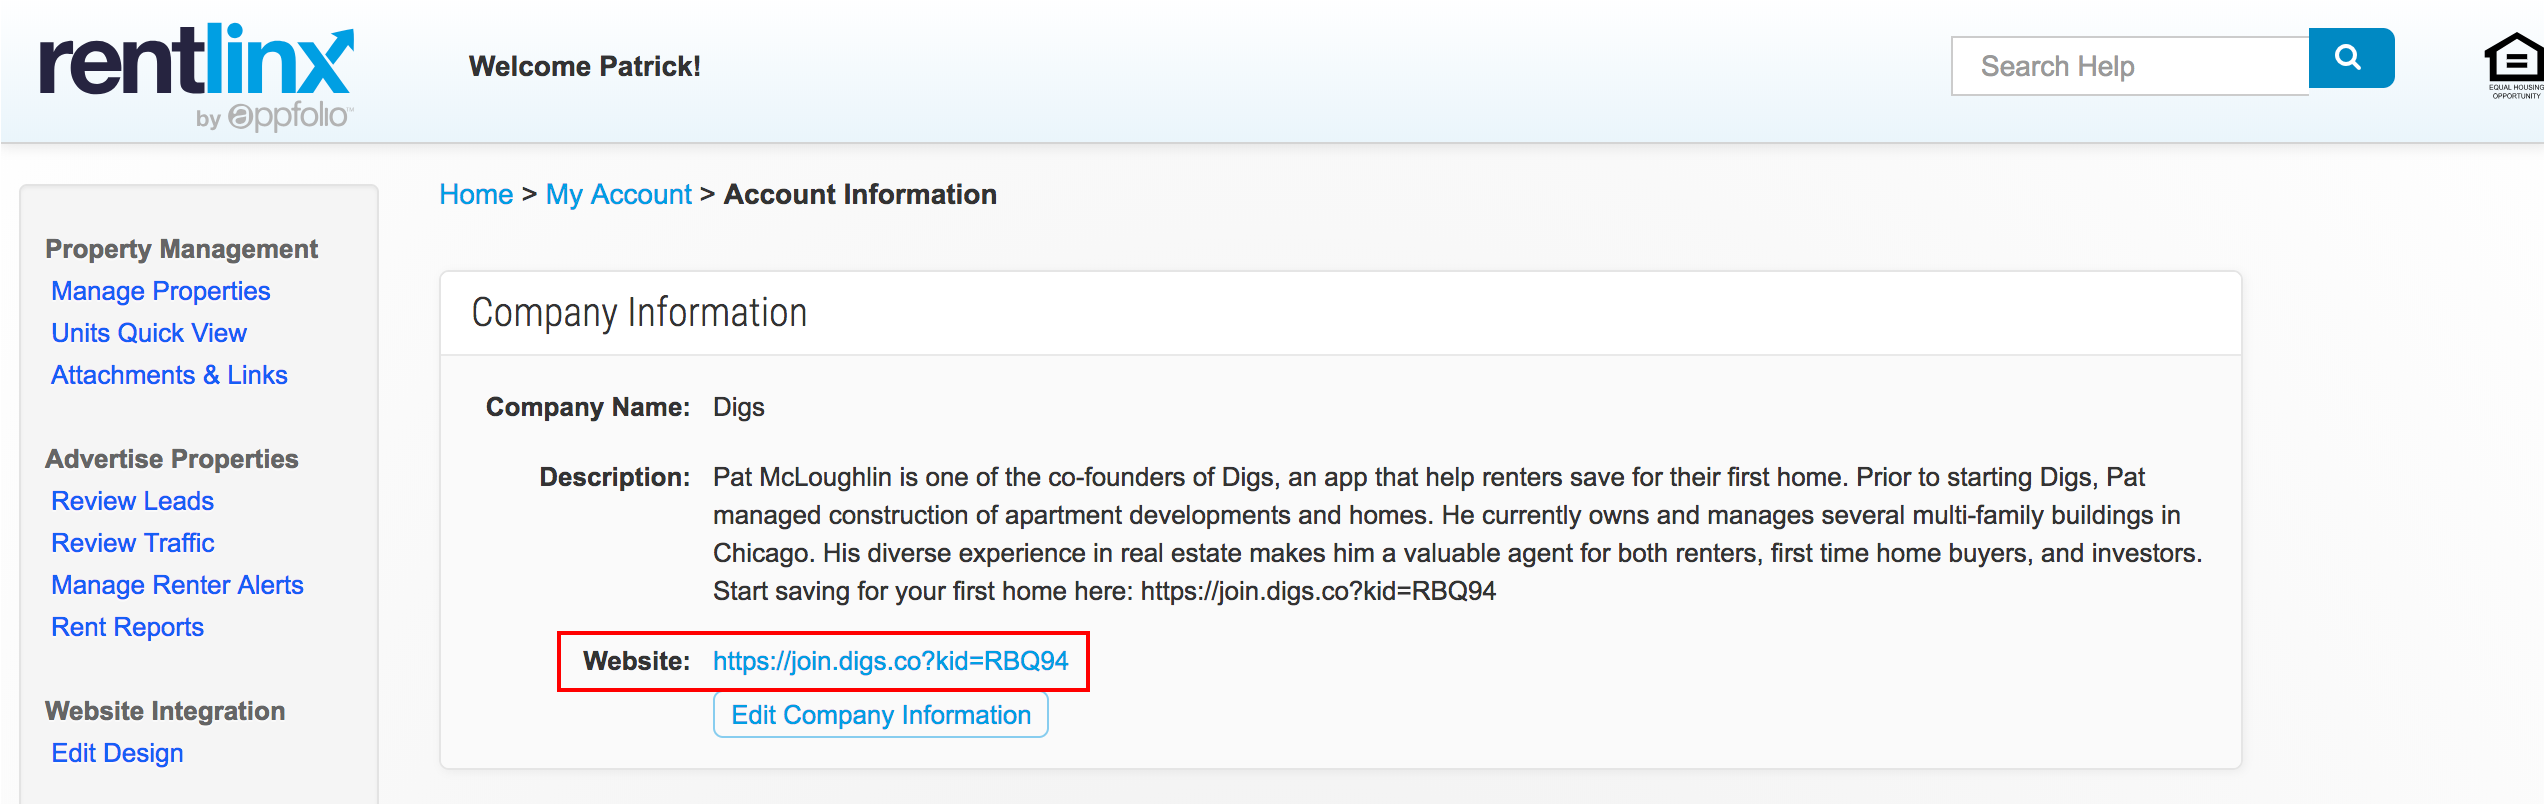
Task: Open Edit Design under Website Integration
Action: (116, 753)
